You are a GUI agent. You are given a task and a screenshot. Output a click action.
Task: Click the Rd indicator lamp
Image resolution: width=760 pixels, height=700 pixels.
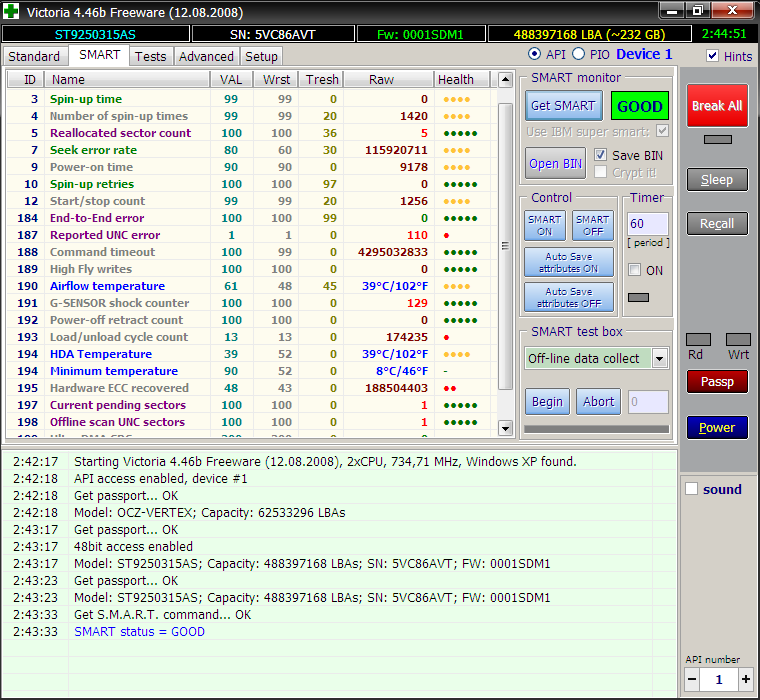pos(698,339)
